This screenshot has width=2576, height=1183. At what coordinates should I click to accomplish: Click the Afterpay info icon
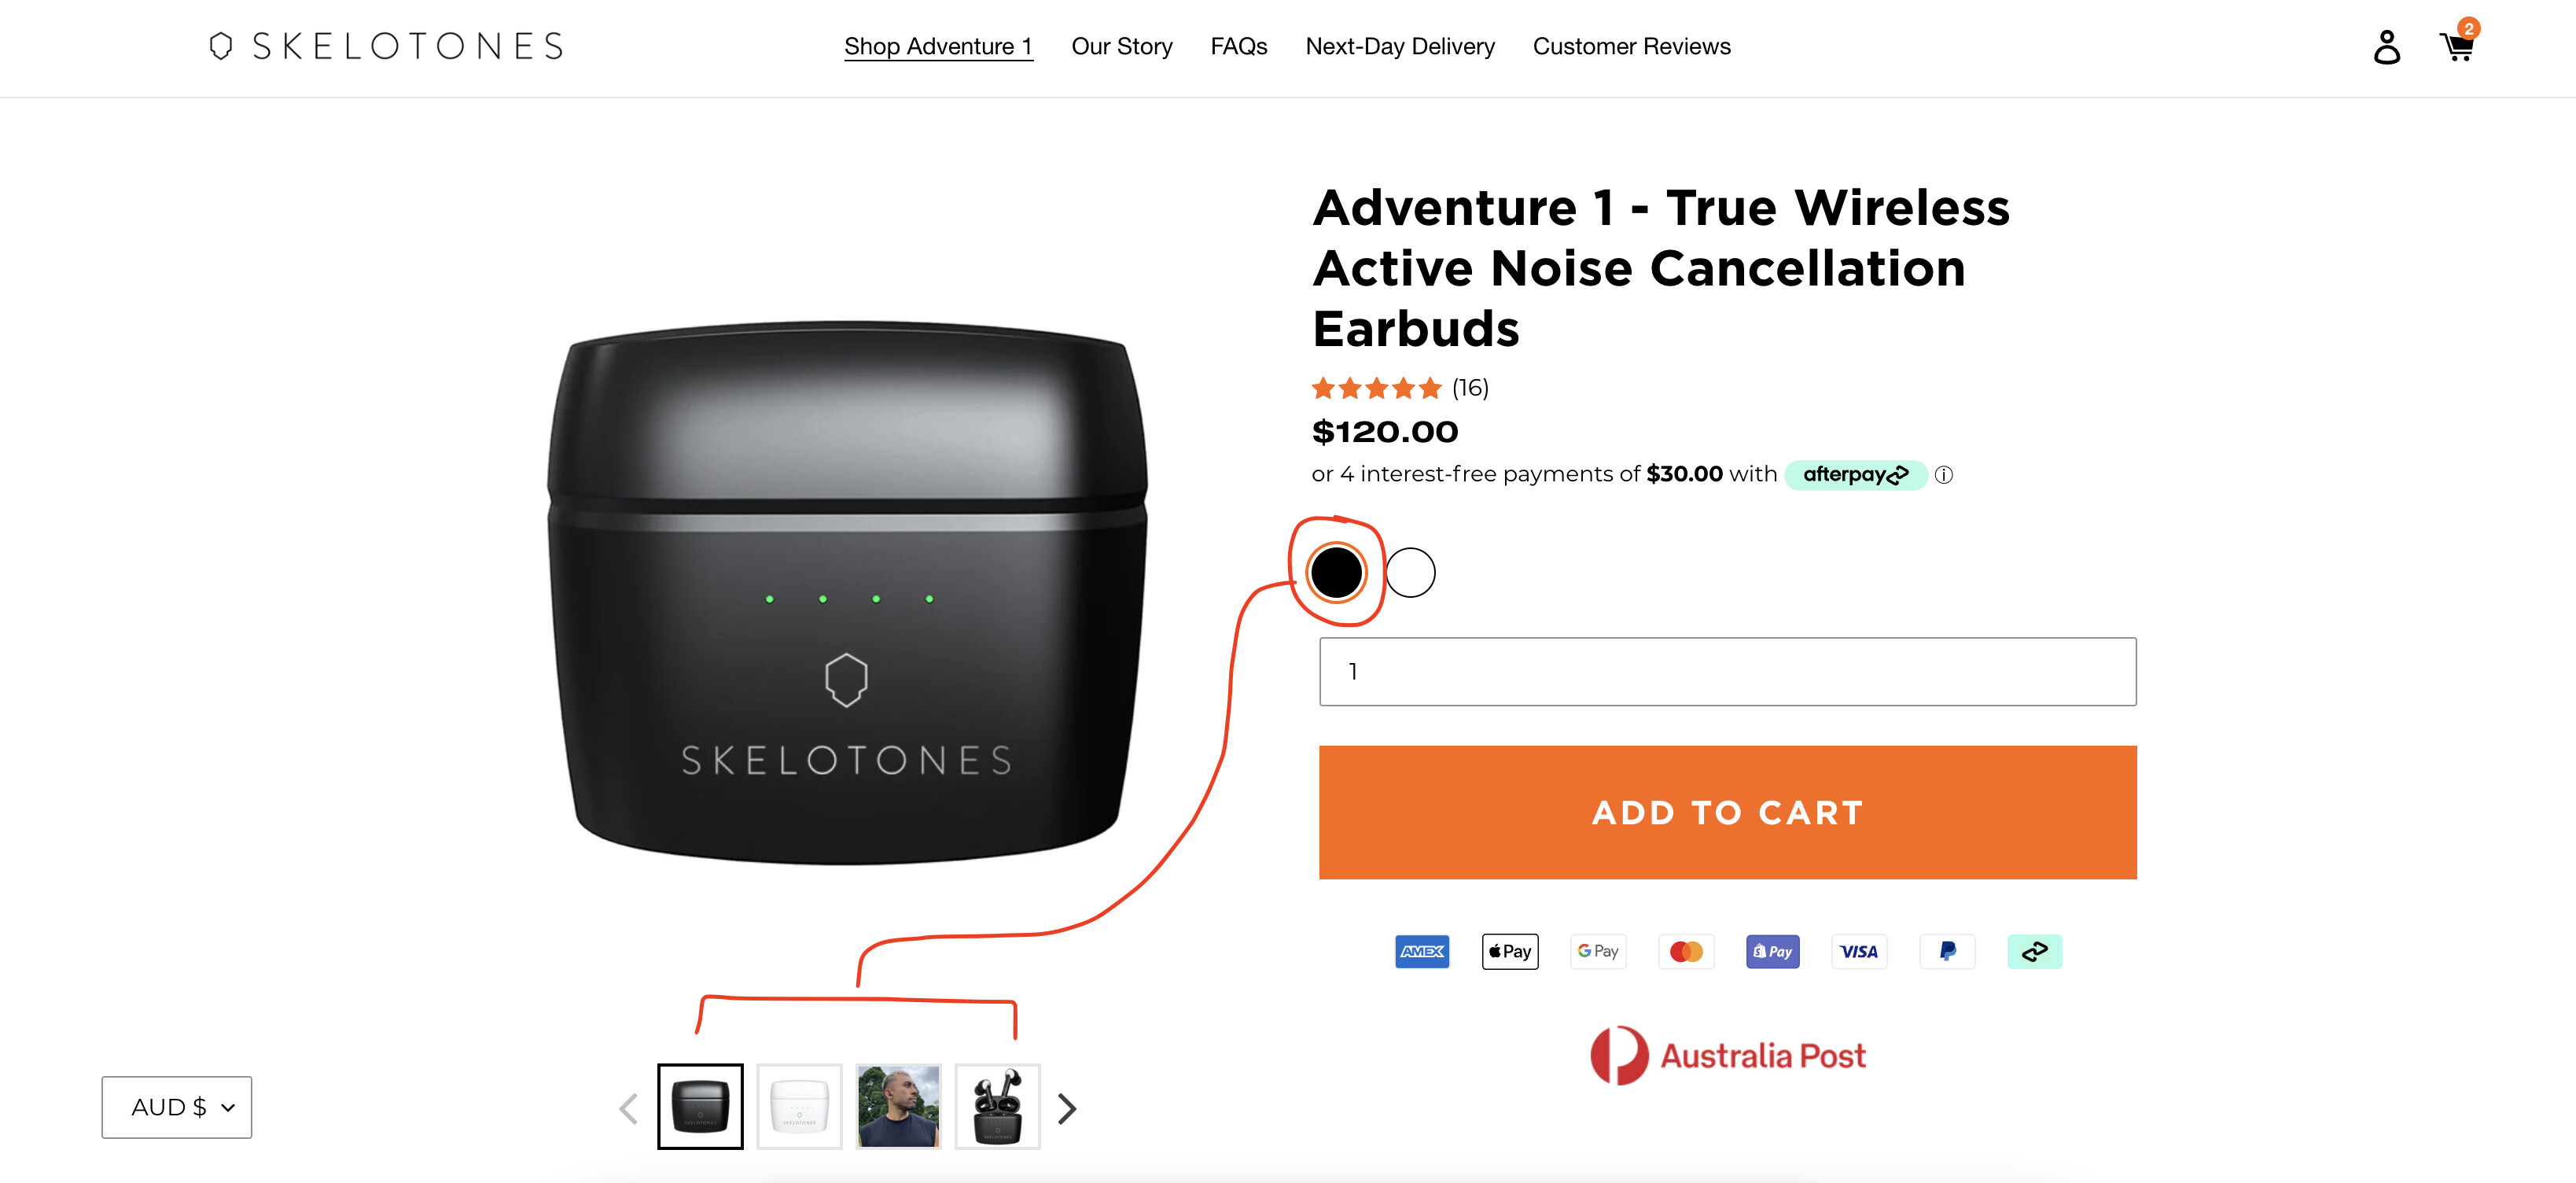click(x=1943, y=475)
